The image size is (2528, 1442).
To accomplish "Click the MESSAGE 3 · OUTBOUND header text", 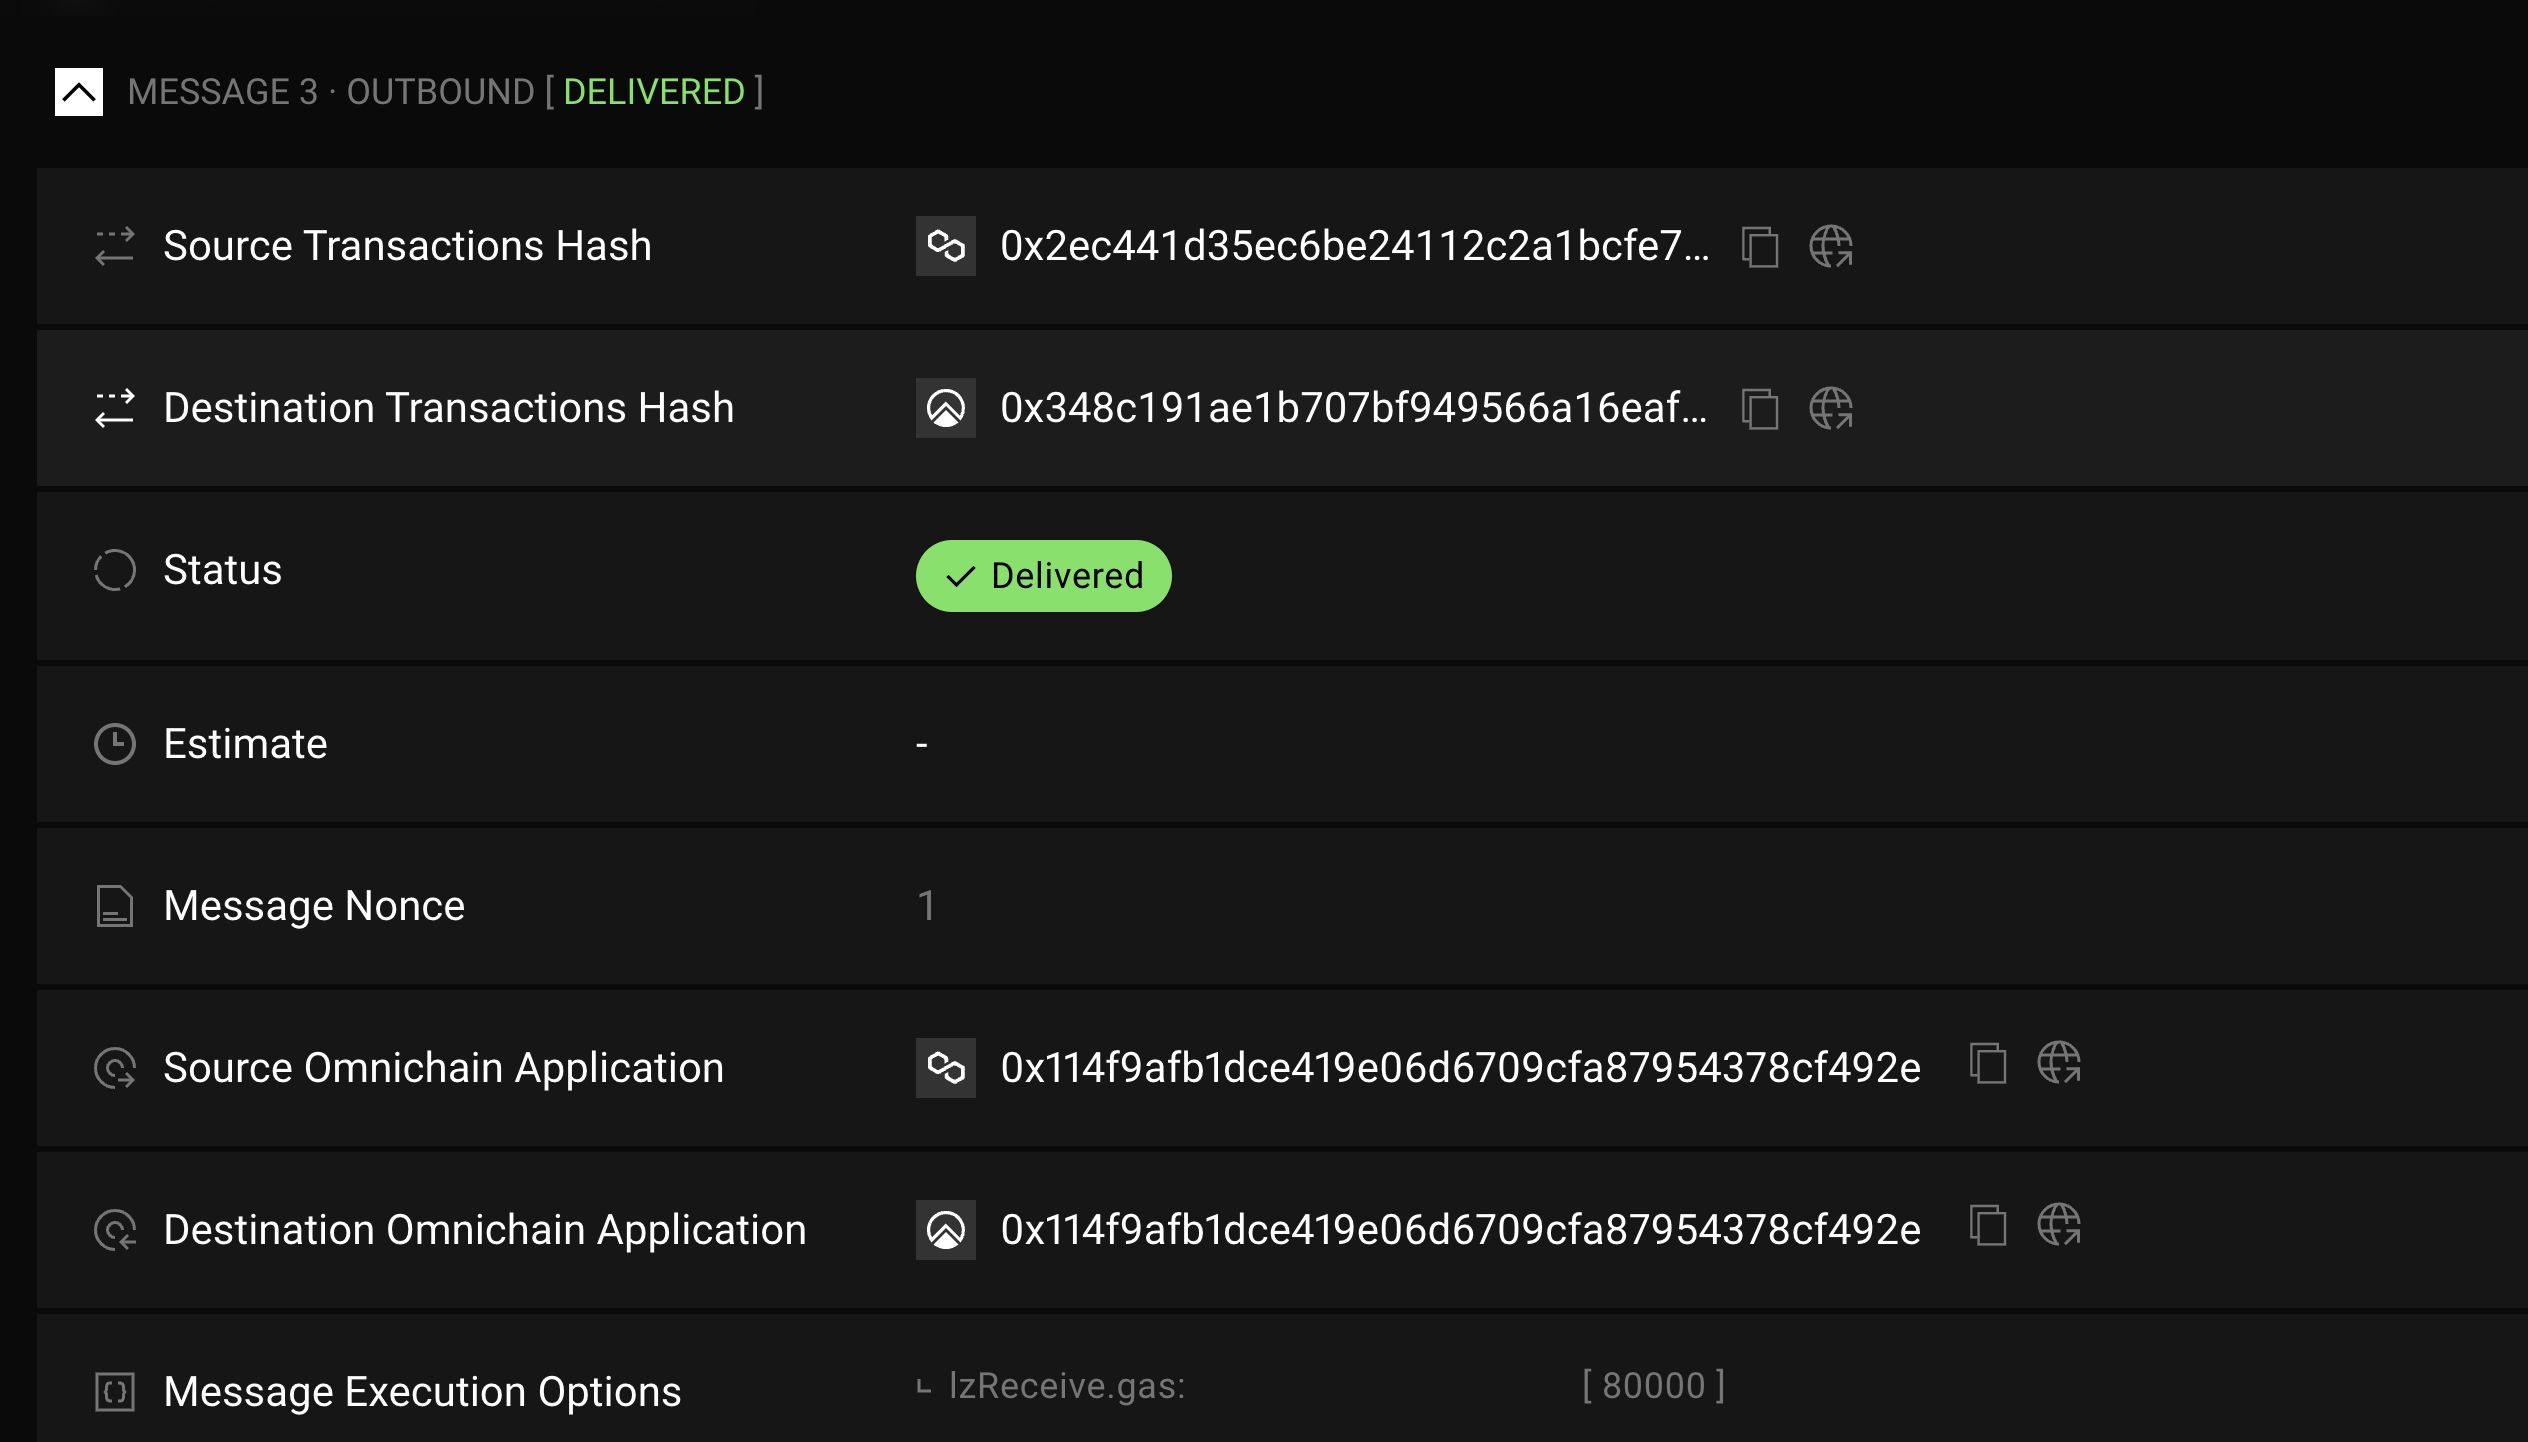I will (x=332, y=92).
